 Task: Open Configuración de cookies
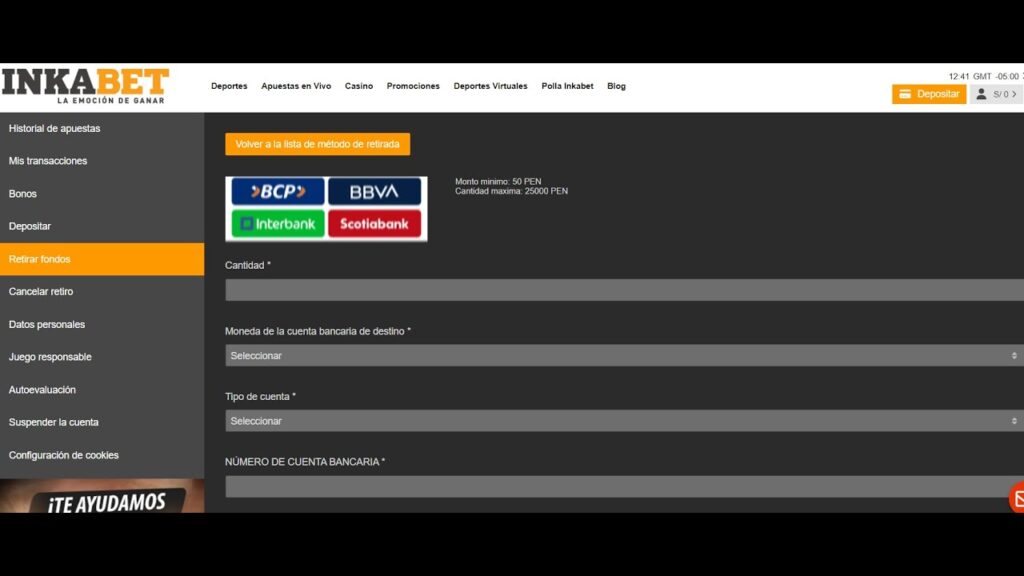tap(102, 455)
